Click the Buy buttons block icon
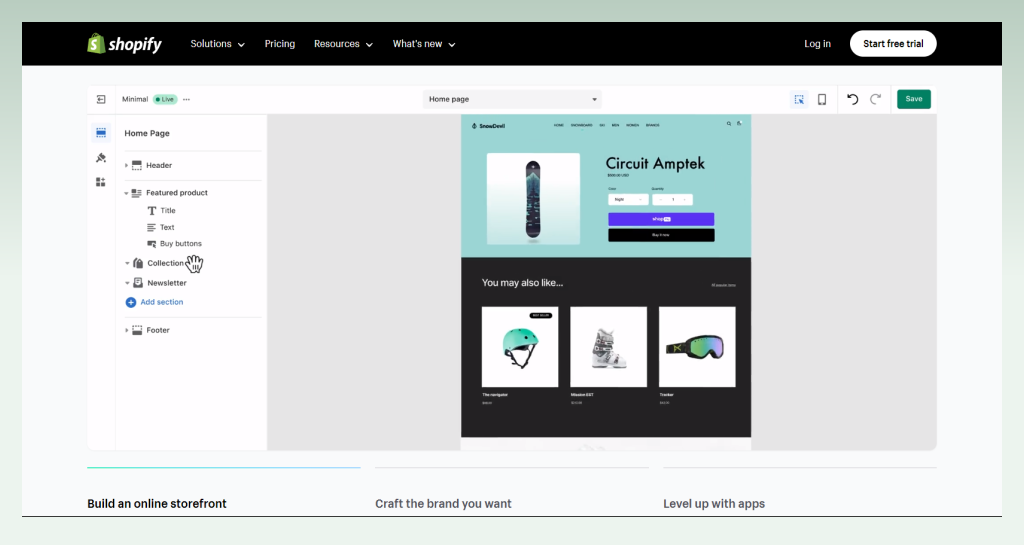Screen dimensions: 1024x545 click(152, 244)
